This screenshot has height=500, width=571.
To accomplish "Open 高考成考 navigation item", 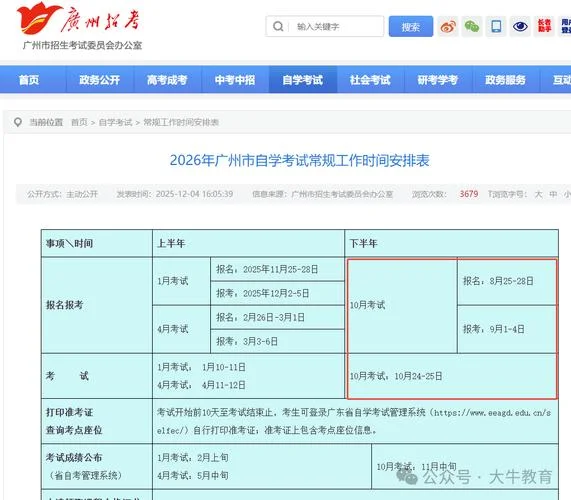I will point(167,80).
